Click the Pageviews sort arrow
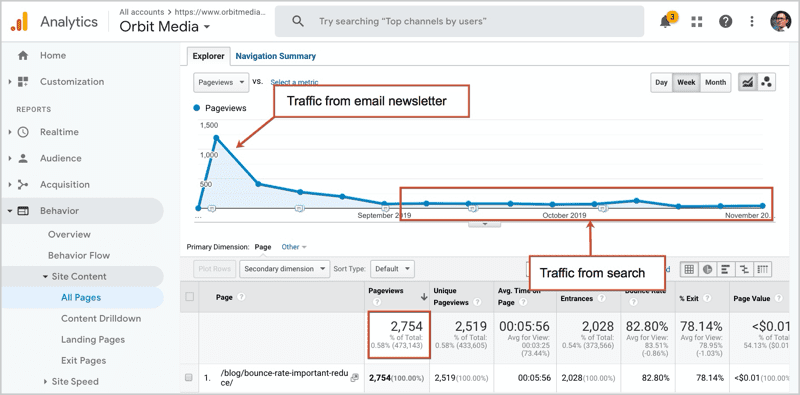The height and width of the screenshot is (395, 800). (423, 298)
